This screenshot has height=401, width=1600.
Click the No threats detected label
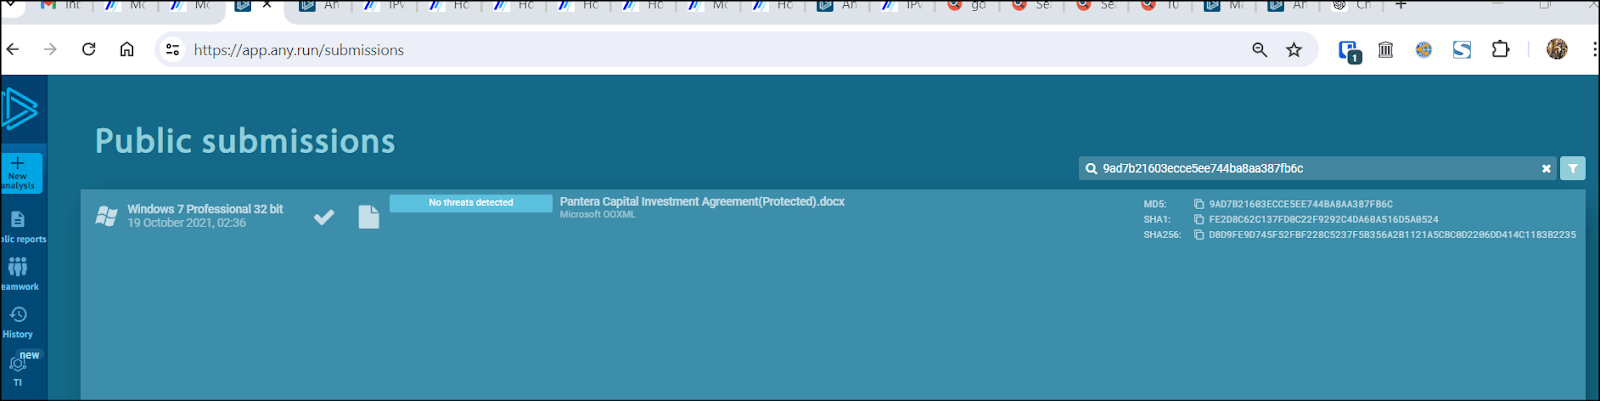point(471,203)
